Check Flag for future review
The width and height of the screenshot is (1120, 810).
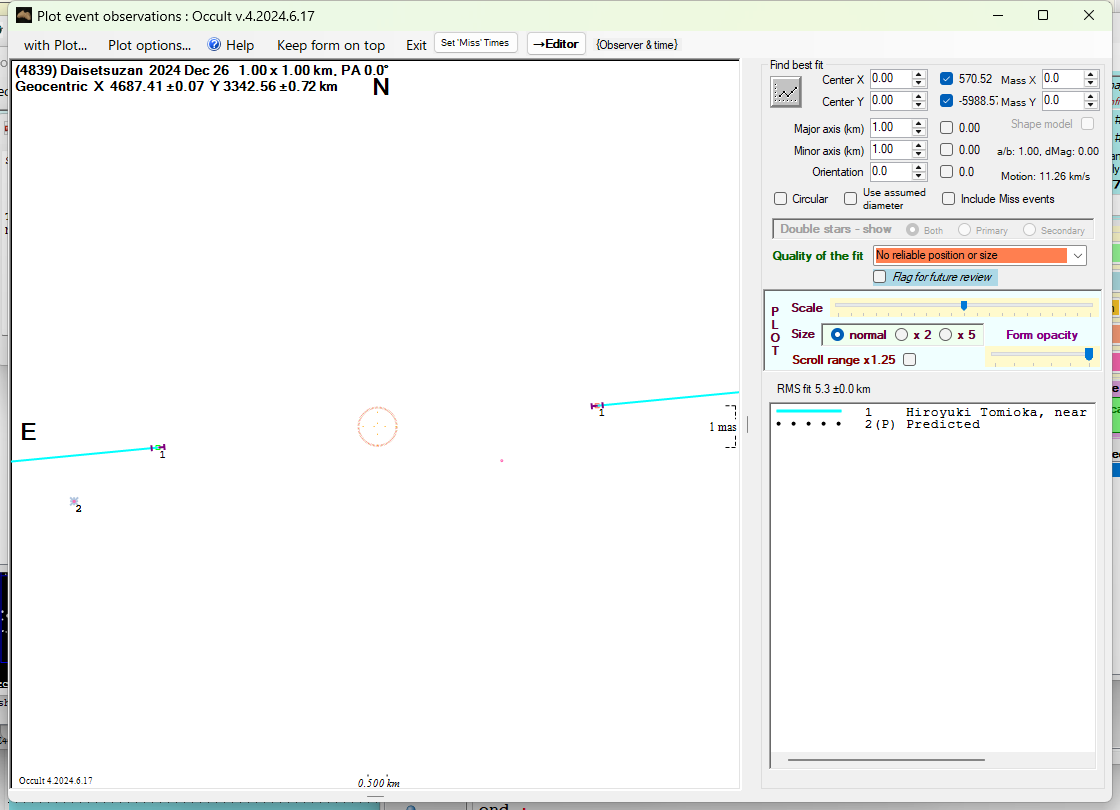click(x=880, y=277)
